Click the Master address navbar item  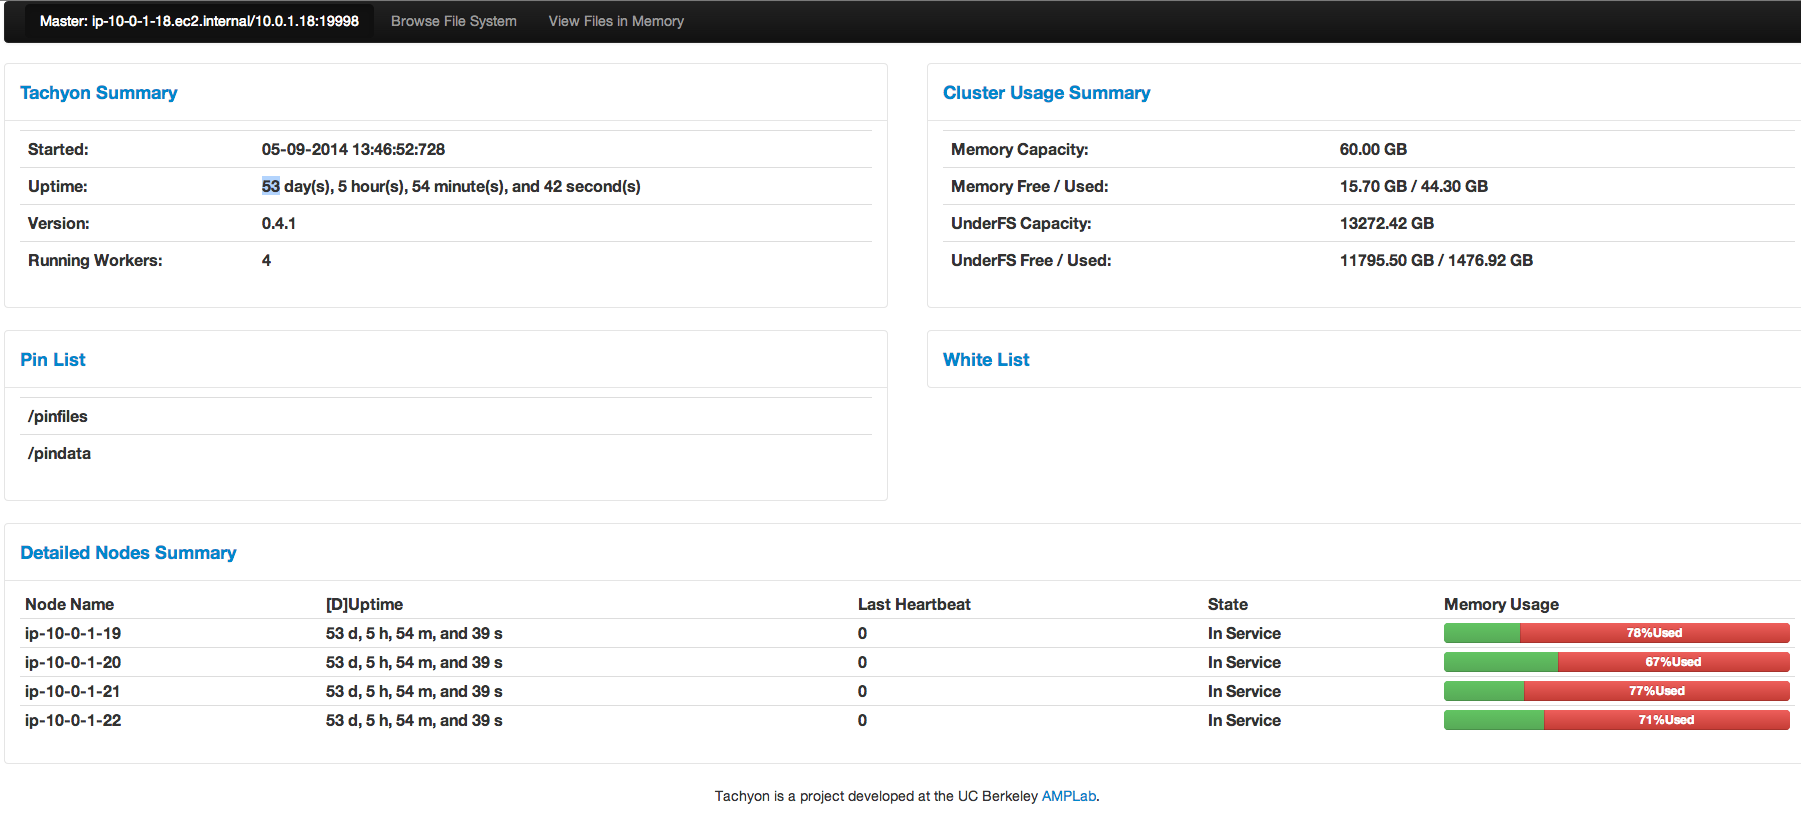pos(199,21)
